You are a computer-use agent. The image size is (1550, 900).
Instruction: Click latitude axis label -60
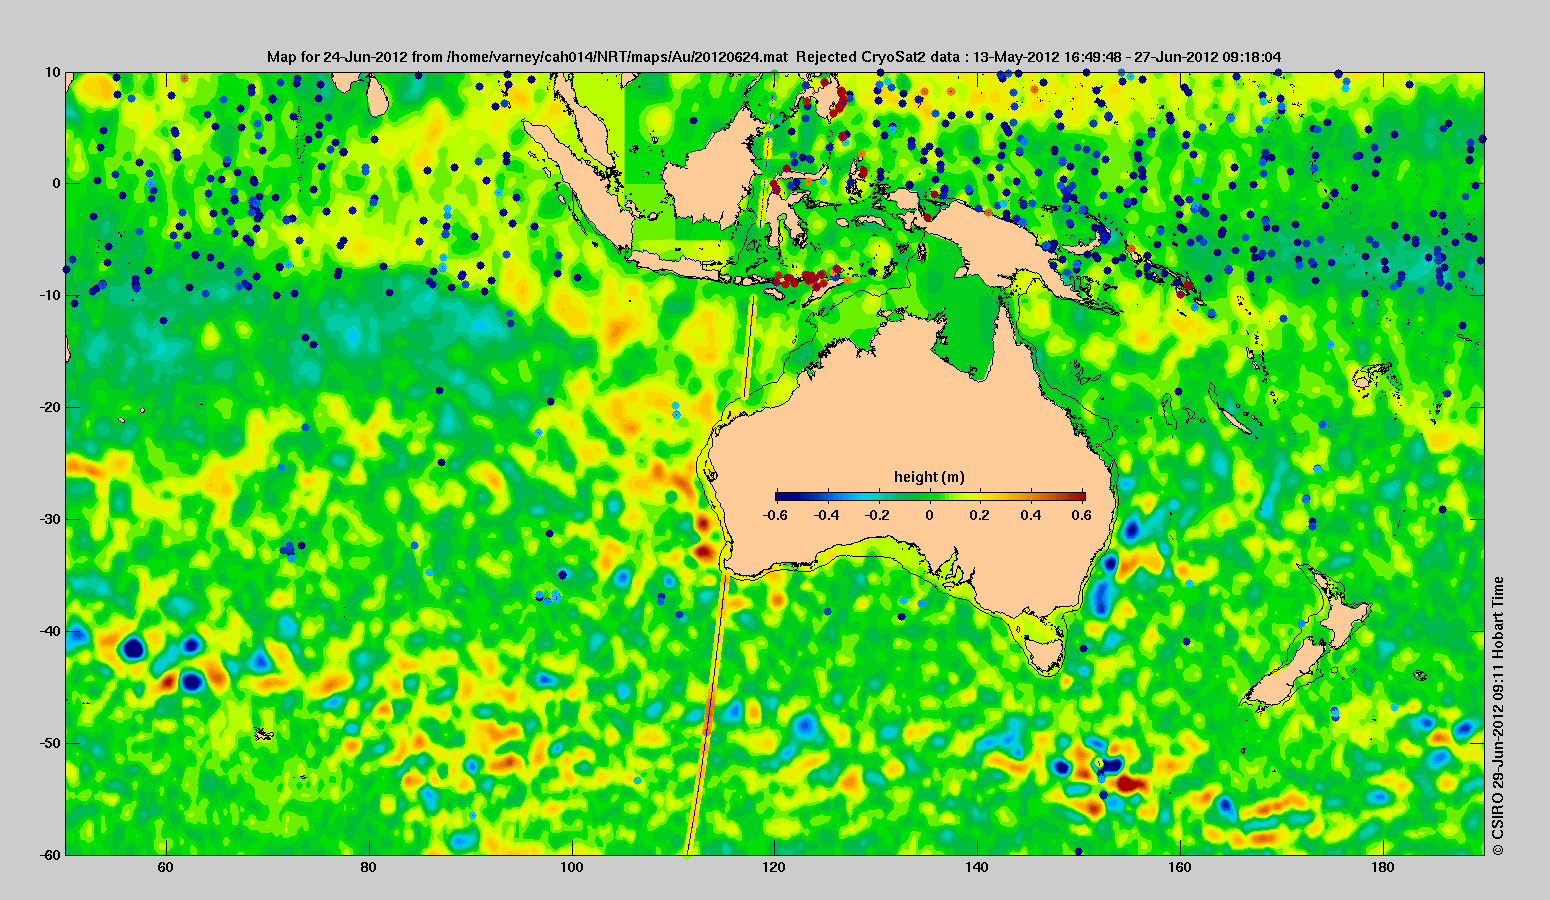click(51, 855)
